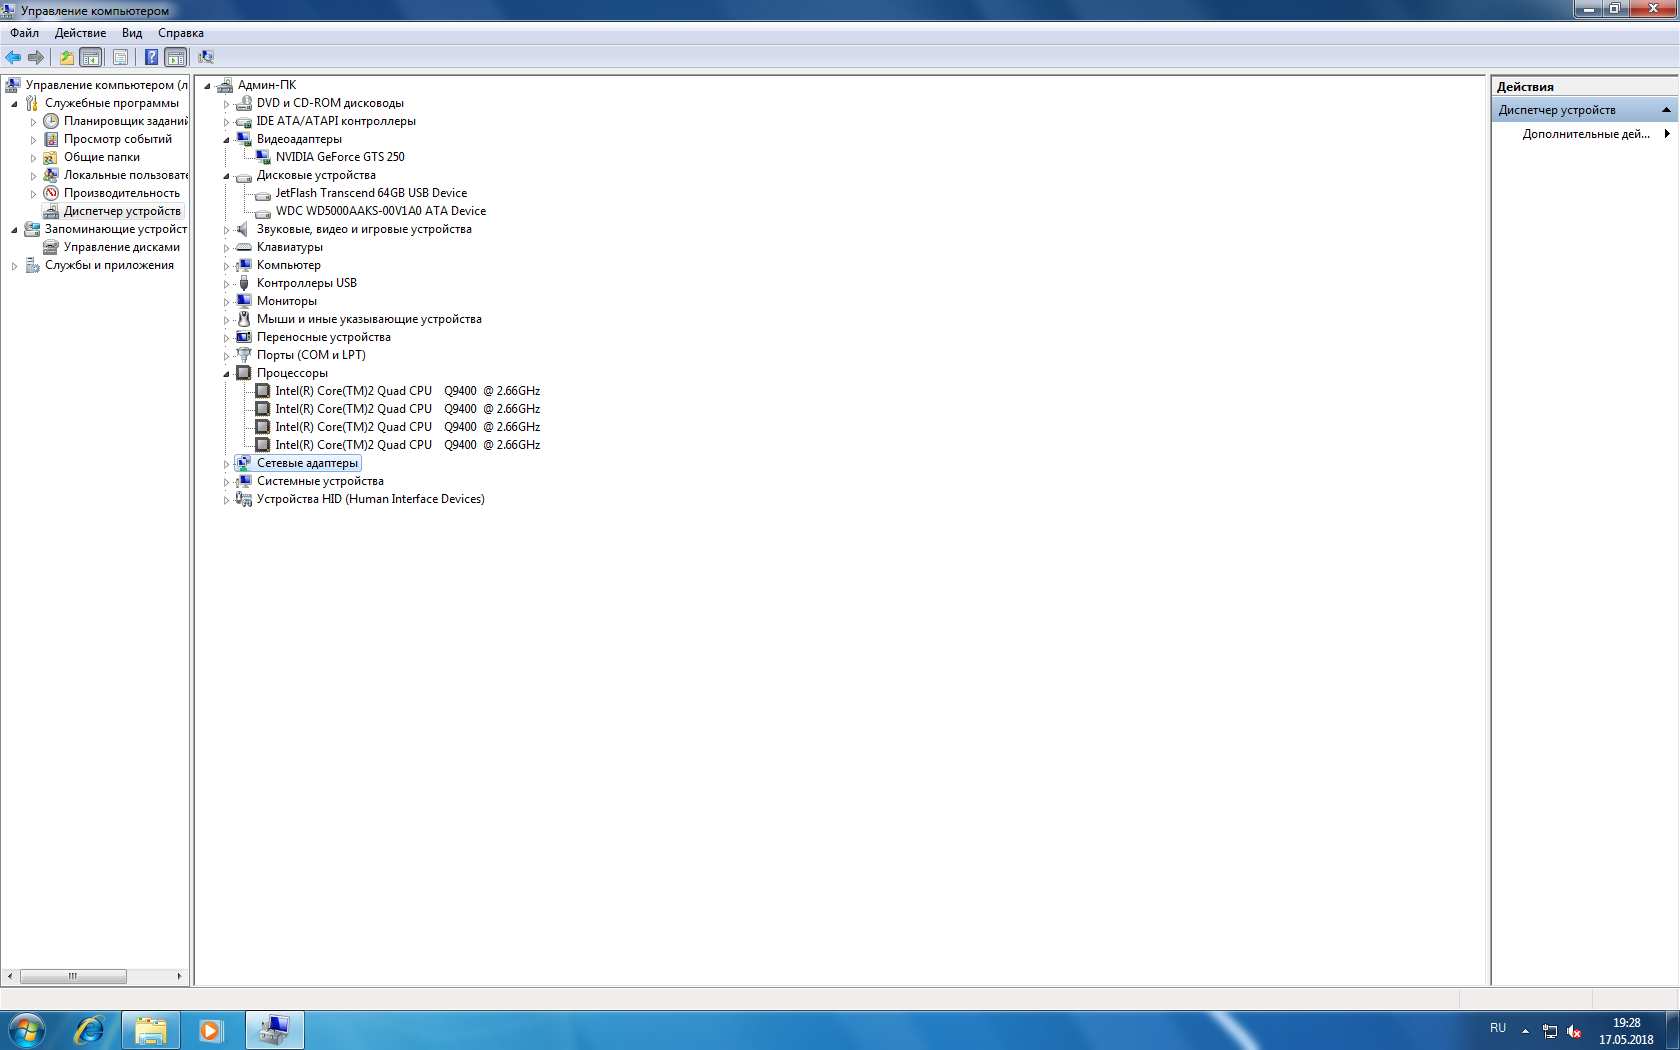Click the Windows Start button
Screen dimensions: 1680x1050
point(27,1030)
